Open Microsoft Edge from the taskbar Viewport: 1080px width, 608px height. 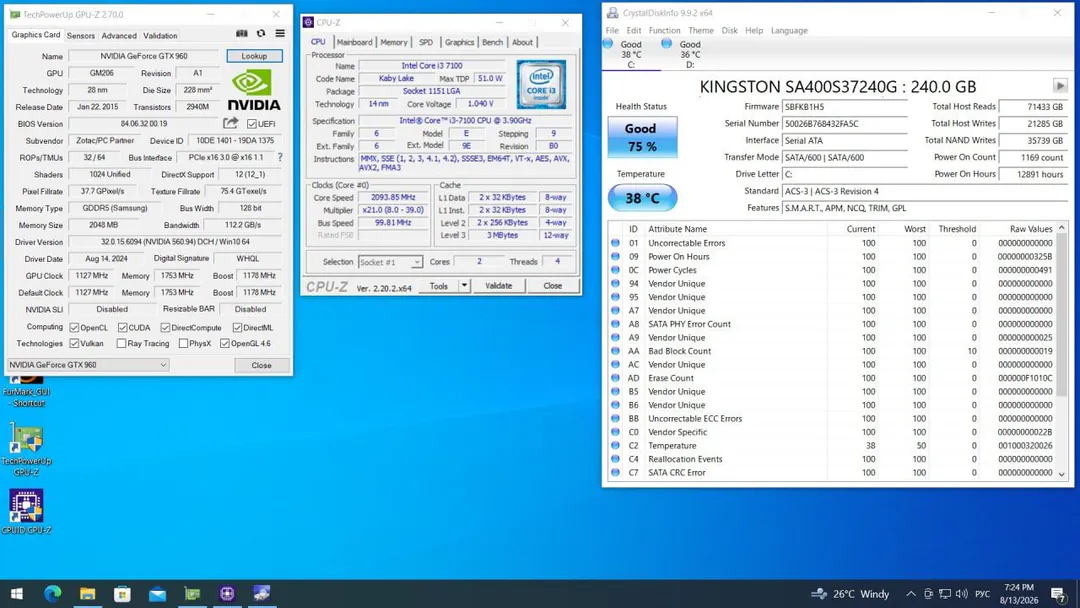click(x=52, y=594)
